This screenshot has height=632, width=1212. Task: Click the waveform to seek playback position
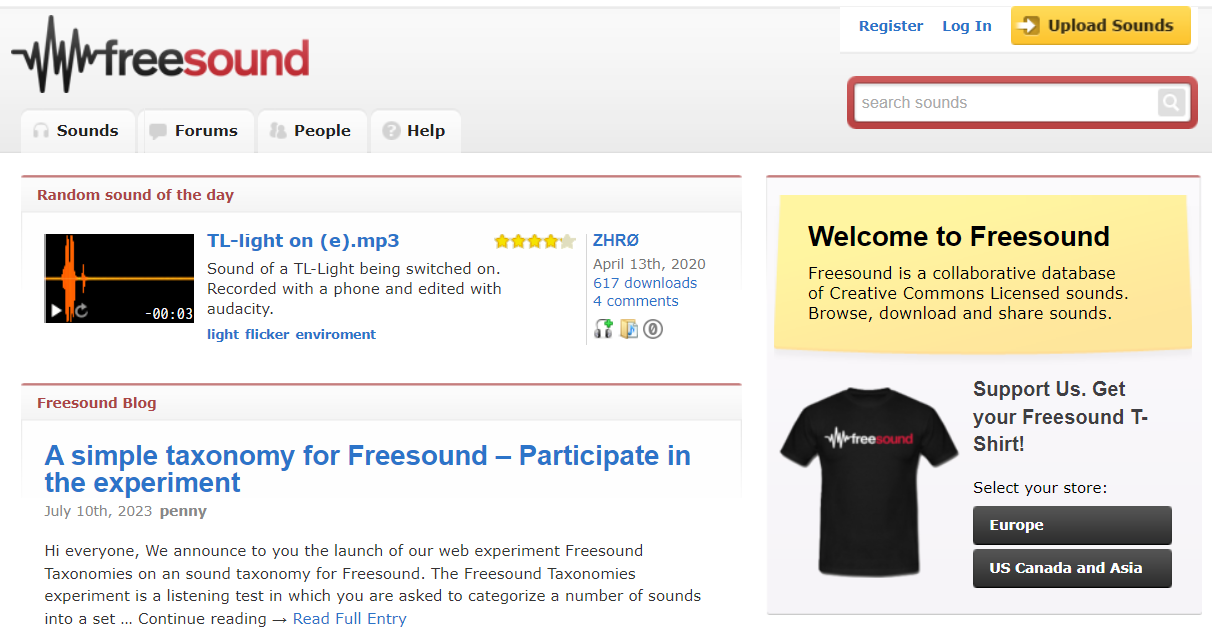(119, 268)
